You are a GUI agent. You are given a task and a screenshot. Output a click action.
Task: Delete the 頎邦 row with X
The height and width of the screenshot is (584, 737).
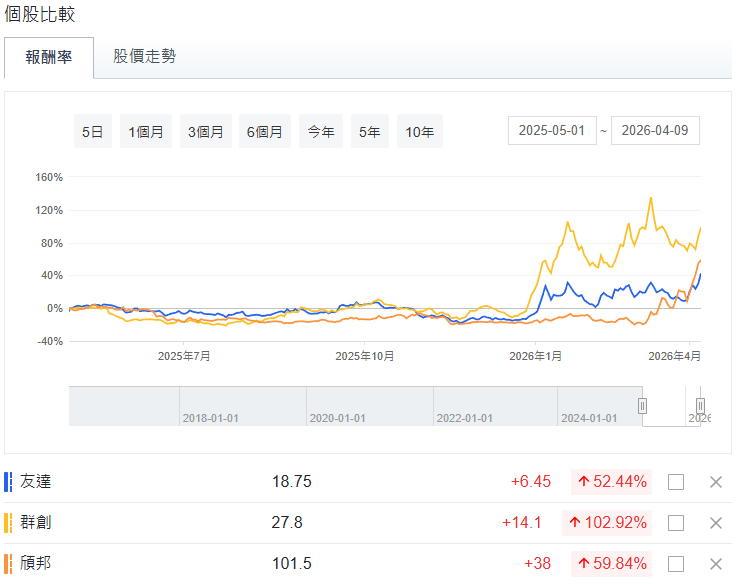click(x=715, y=563)
